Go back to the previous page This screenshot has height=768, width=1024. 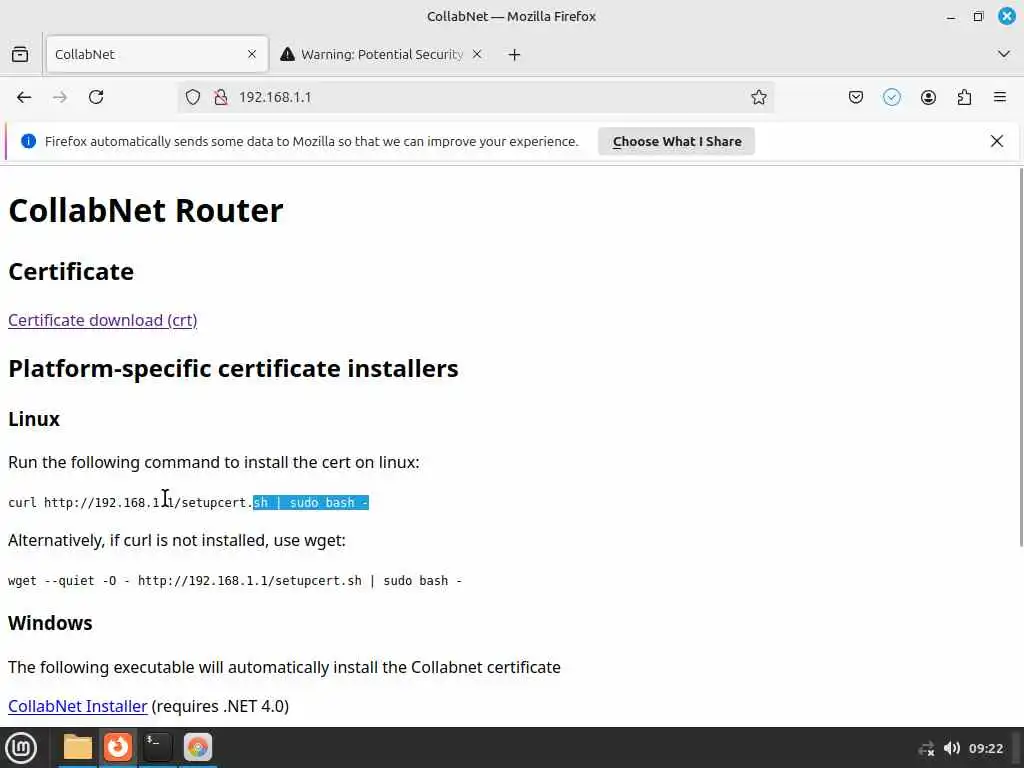tap(24, 97)
